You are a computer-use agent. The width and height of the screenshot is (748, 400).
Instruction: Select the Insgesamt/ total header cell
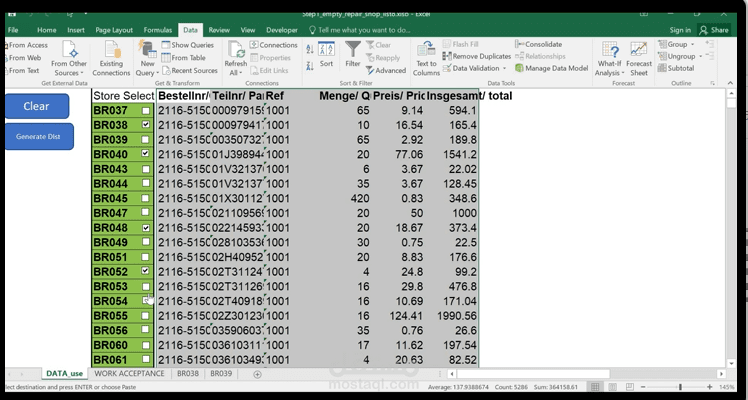click(x=452, y=96)
